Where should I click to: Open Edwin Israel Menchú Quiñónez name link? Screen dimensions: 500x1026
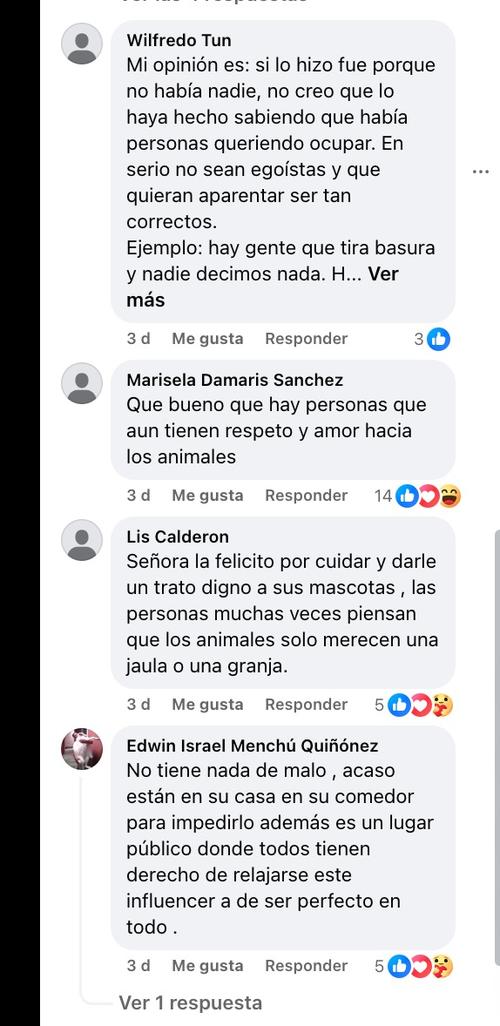tap(252, 746)
